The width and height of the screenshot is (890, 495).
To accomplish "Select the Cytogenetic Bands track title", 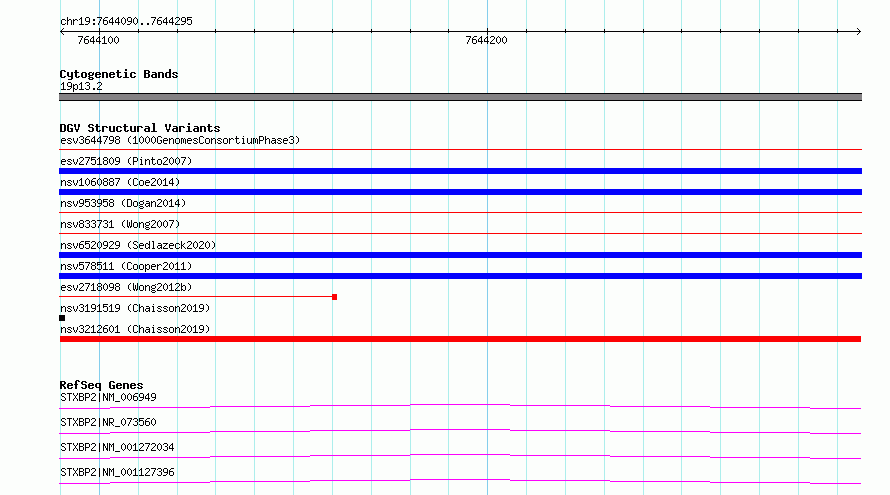I will pyautogui.click(x=119, y=74).
